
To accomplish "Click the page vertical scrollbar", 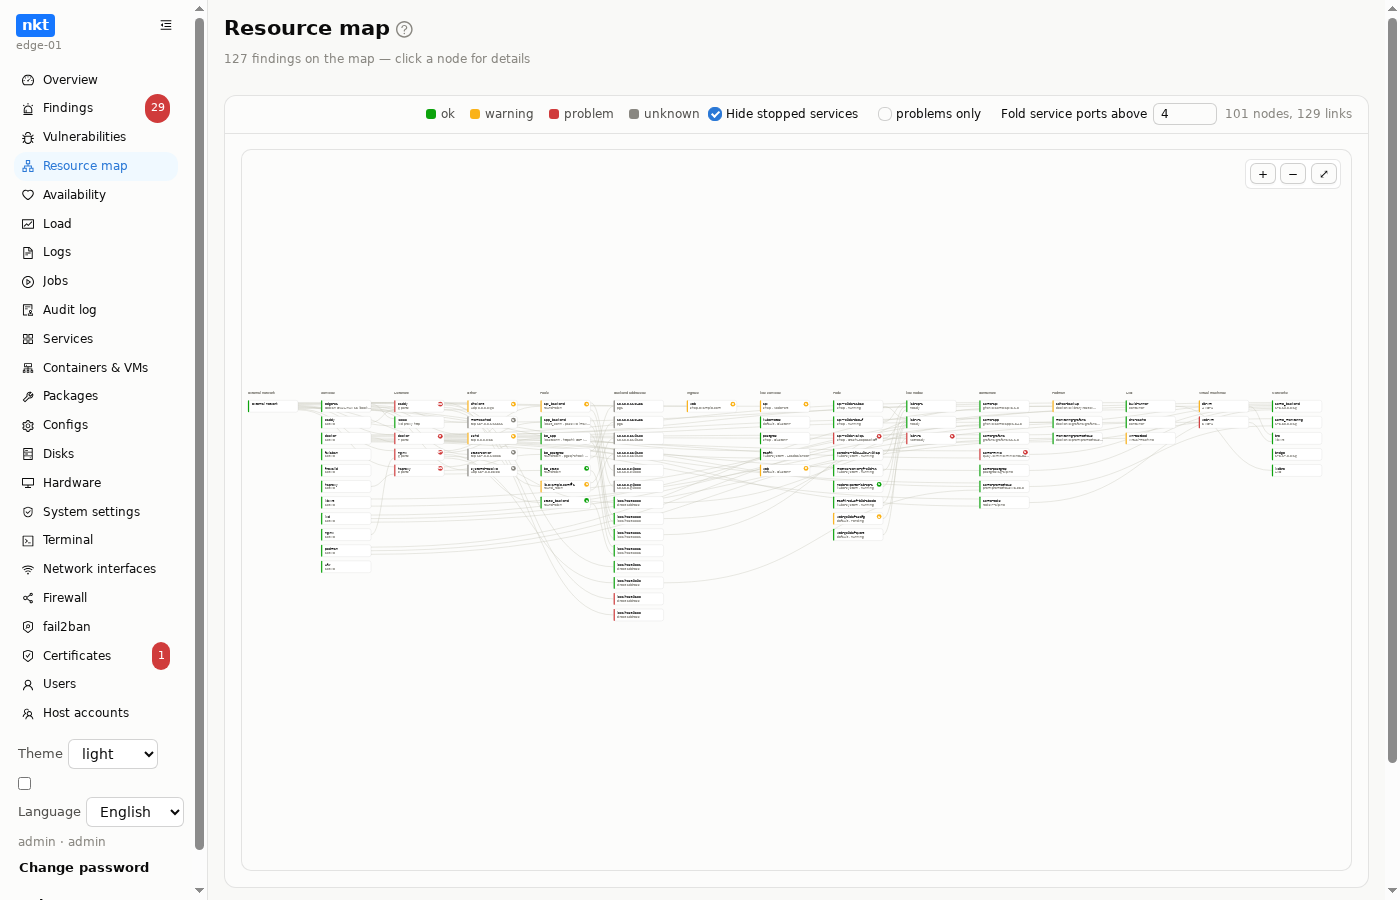I will (x=1392, y=390).
